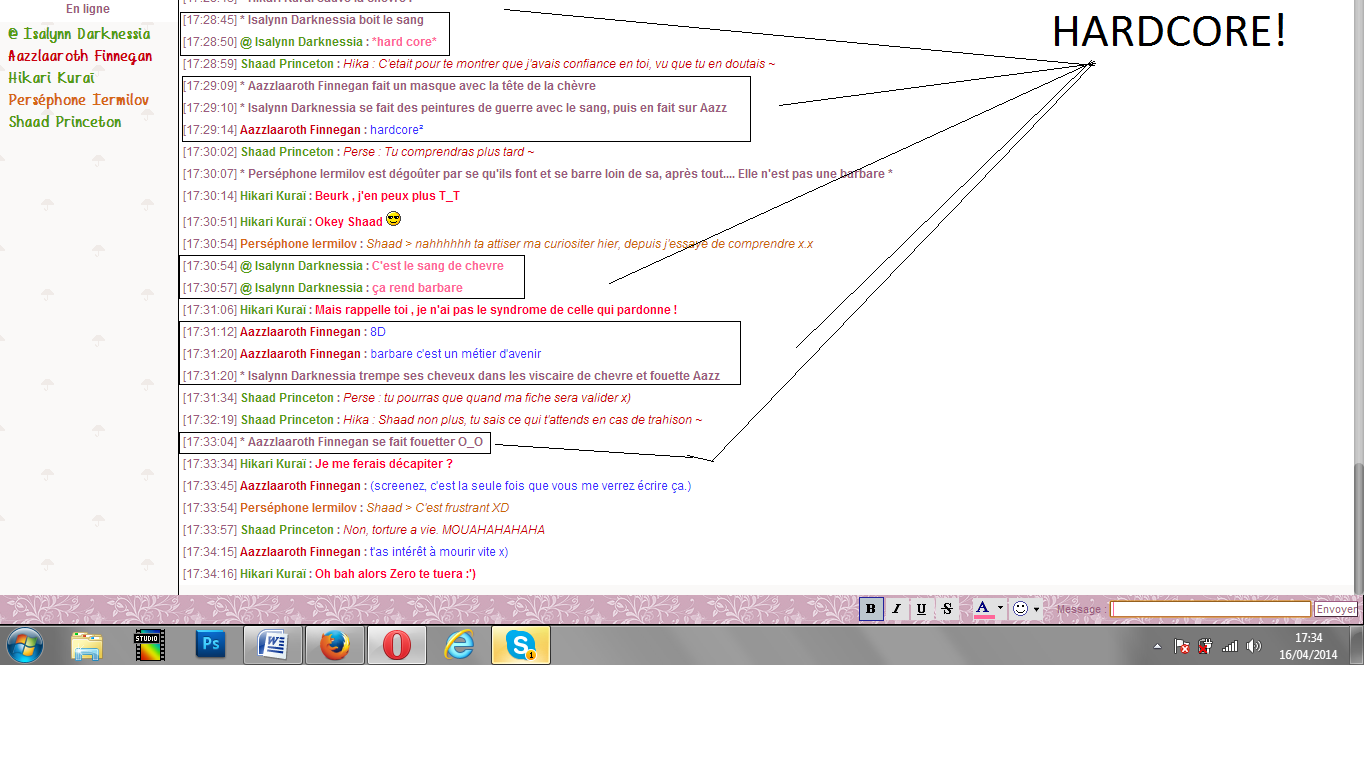Click the '8D' message at 17:31:12
The height and width of the screenshot is (768, 1366).
click(378, 332)
